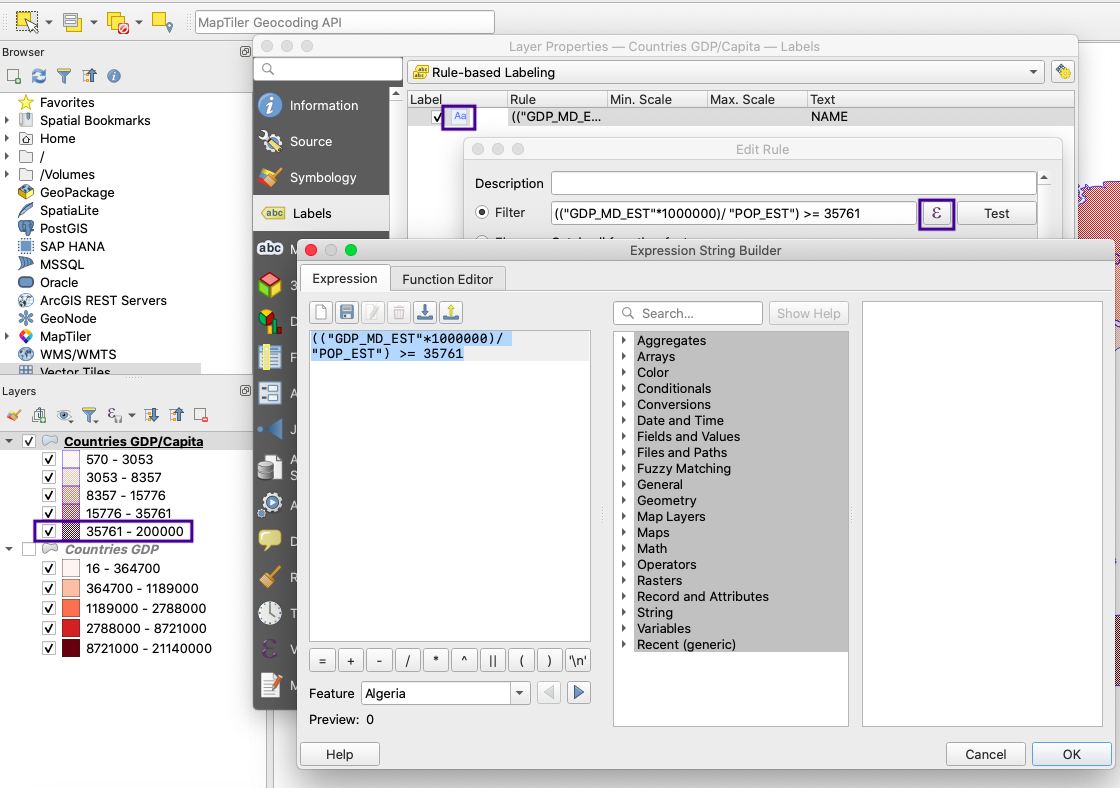Enable the Countries GDP layer checkbox

pos(29,549)
